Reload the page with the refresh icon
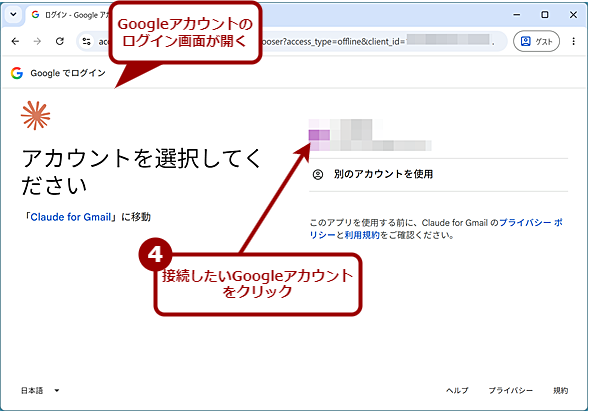 click(x=60, y=41)
